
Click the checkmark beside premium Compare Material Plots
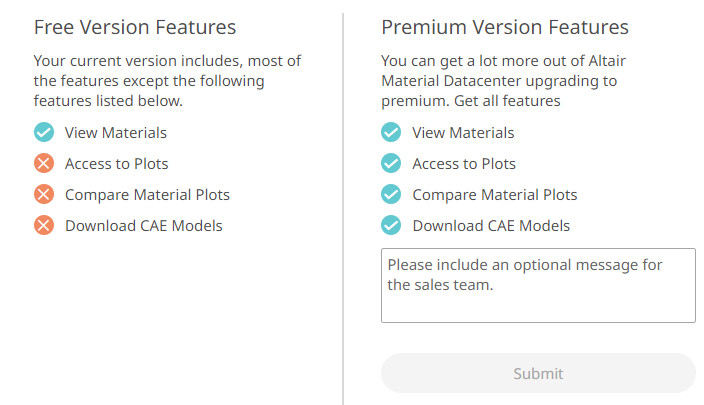pyautogui.click(x=391, y=194)
